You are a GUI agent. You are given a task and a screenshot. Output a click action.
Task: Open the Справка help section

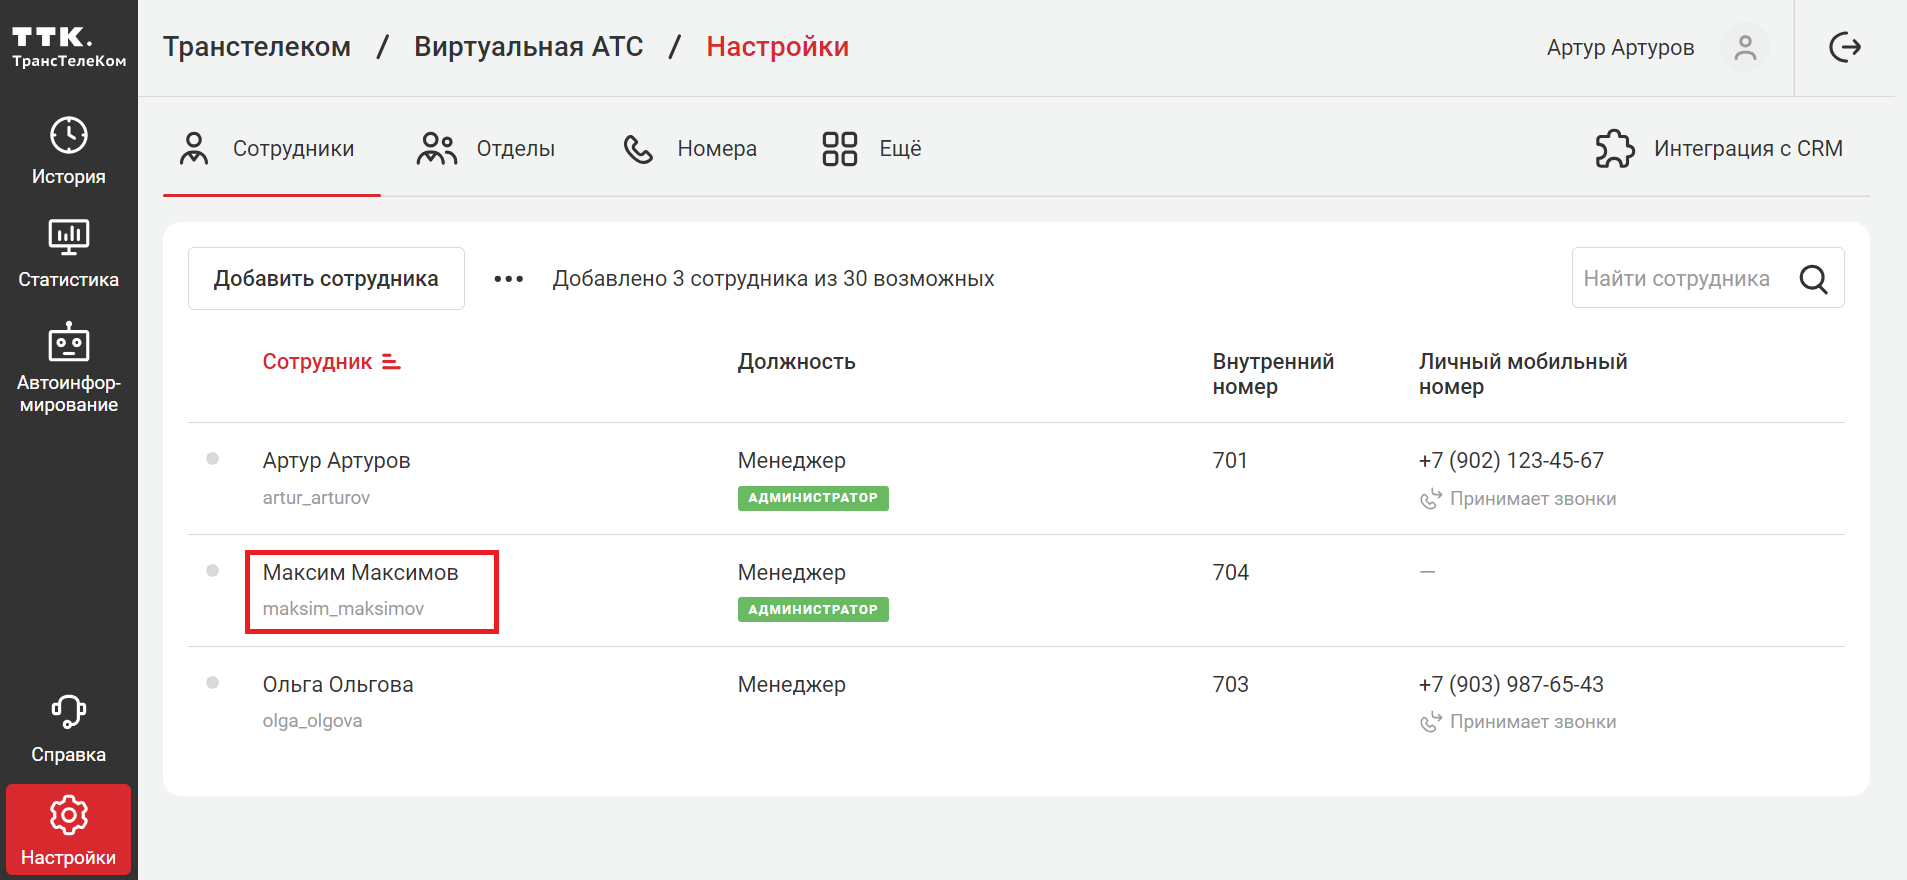[x=68, y=729]
